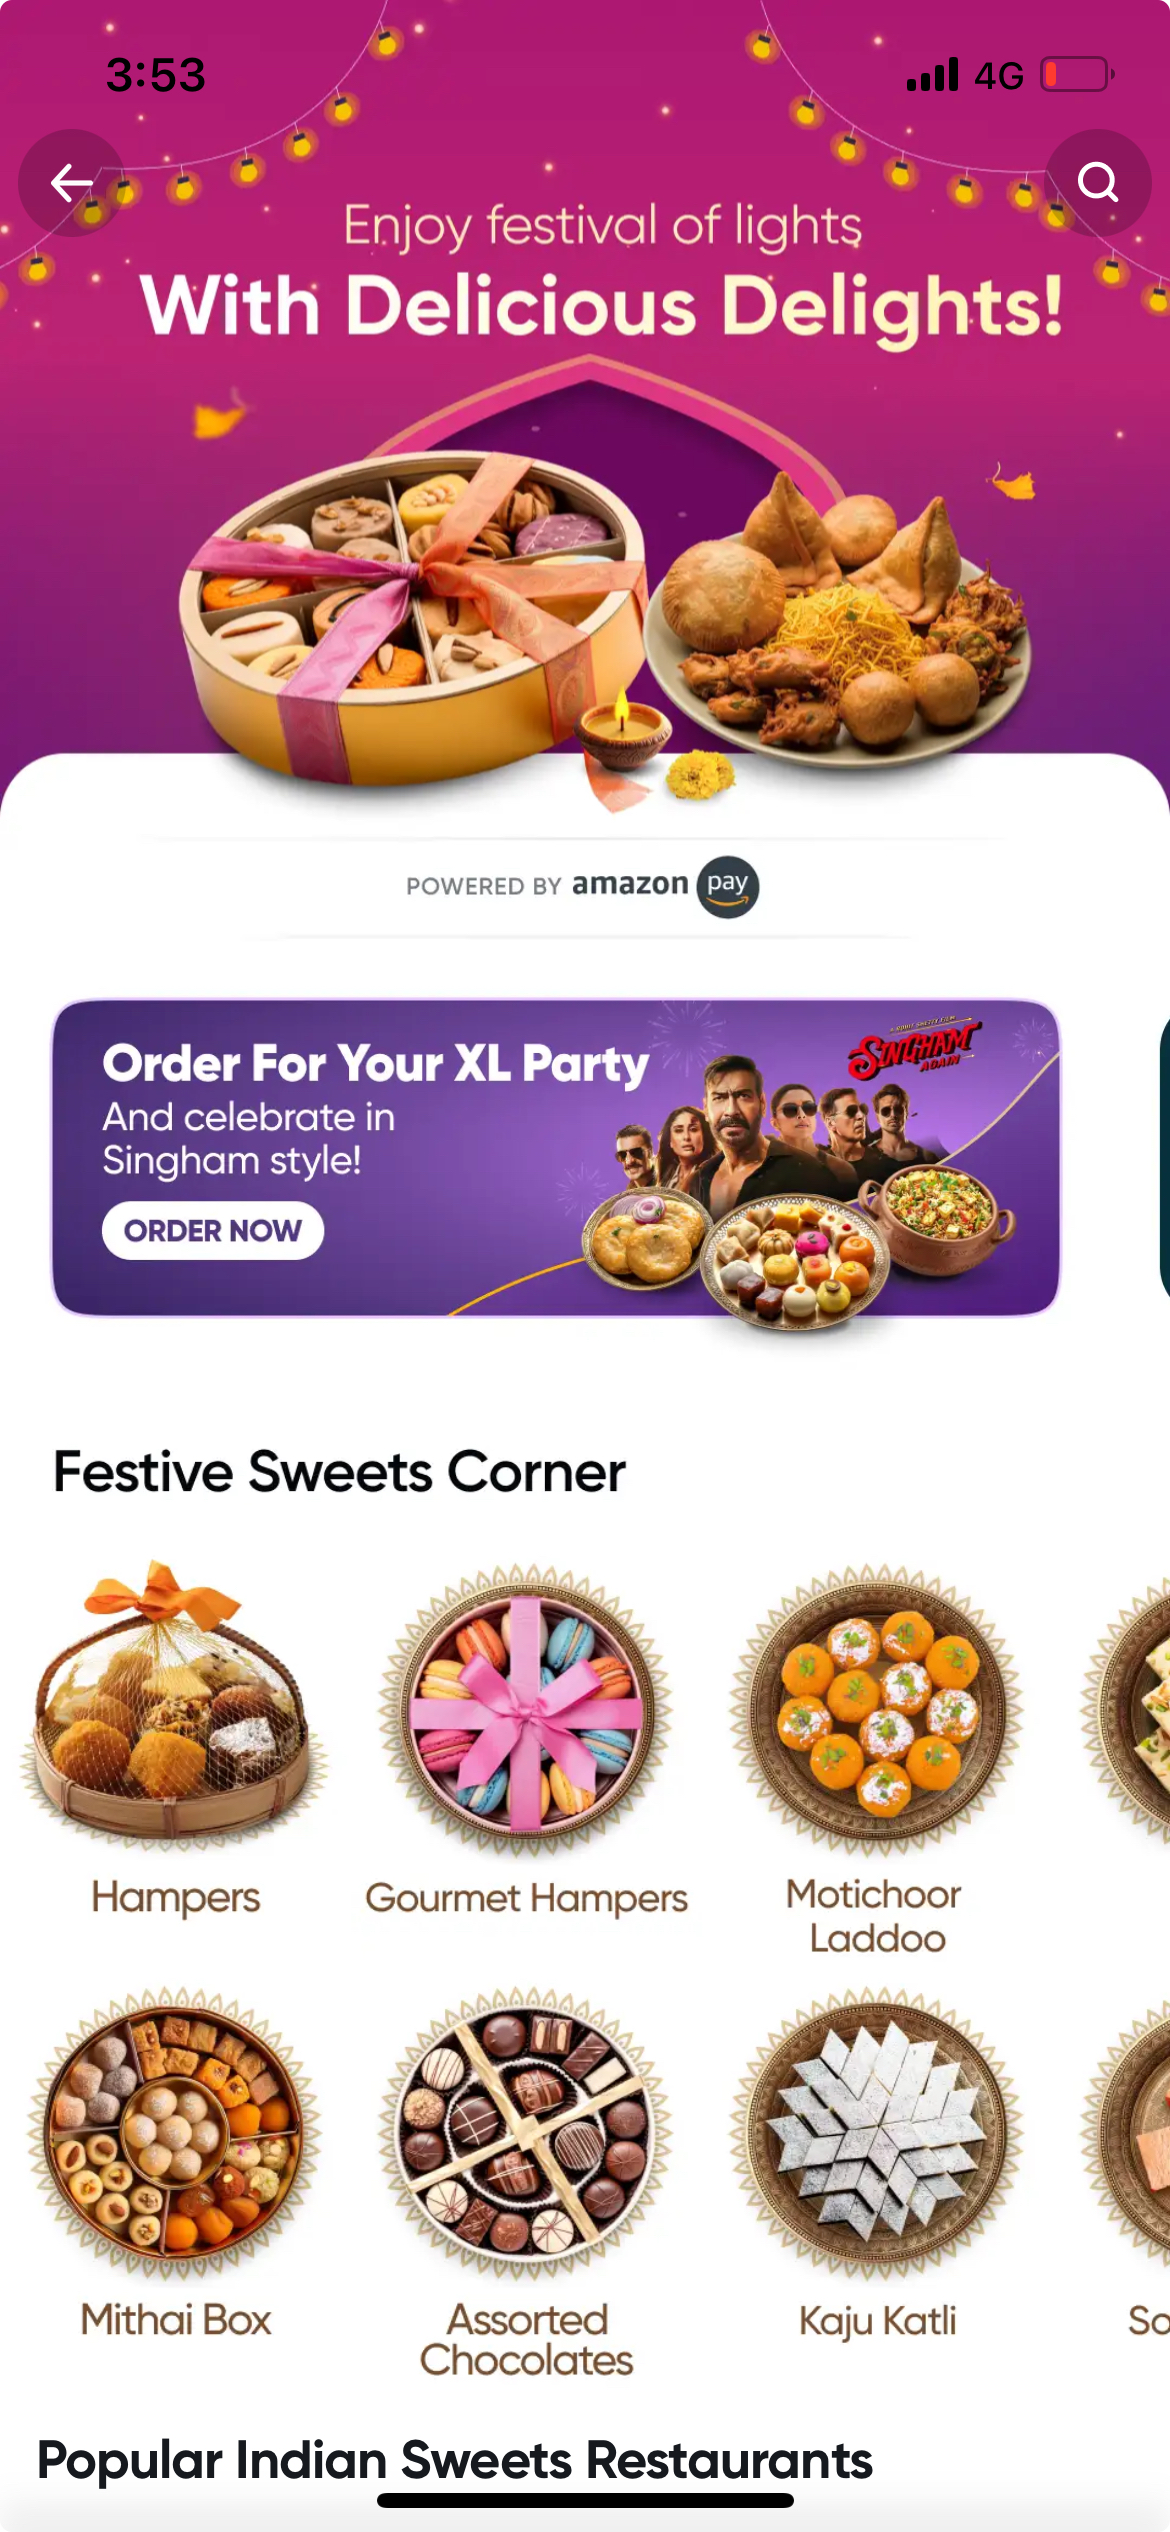Tap the Singham Again movie logo
This screenshot has height=2532, width=1170.
pos(915,1049)
